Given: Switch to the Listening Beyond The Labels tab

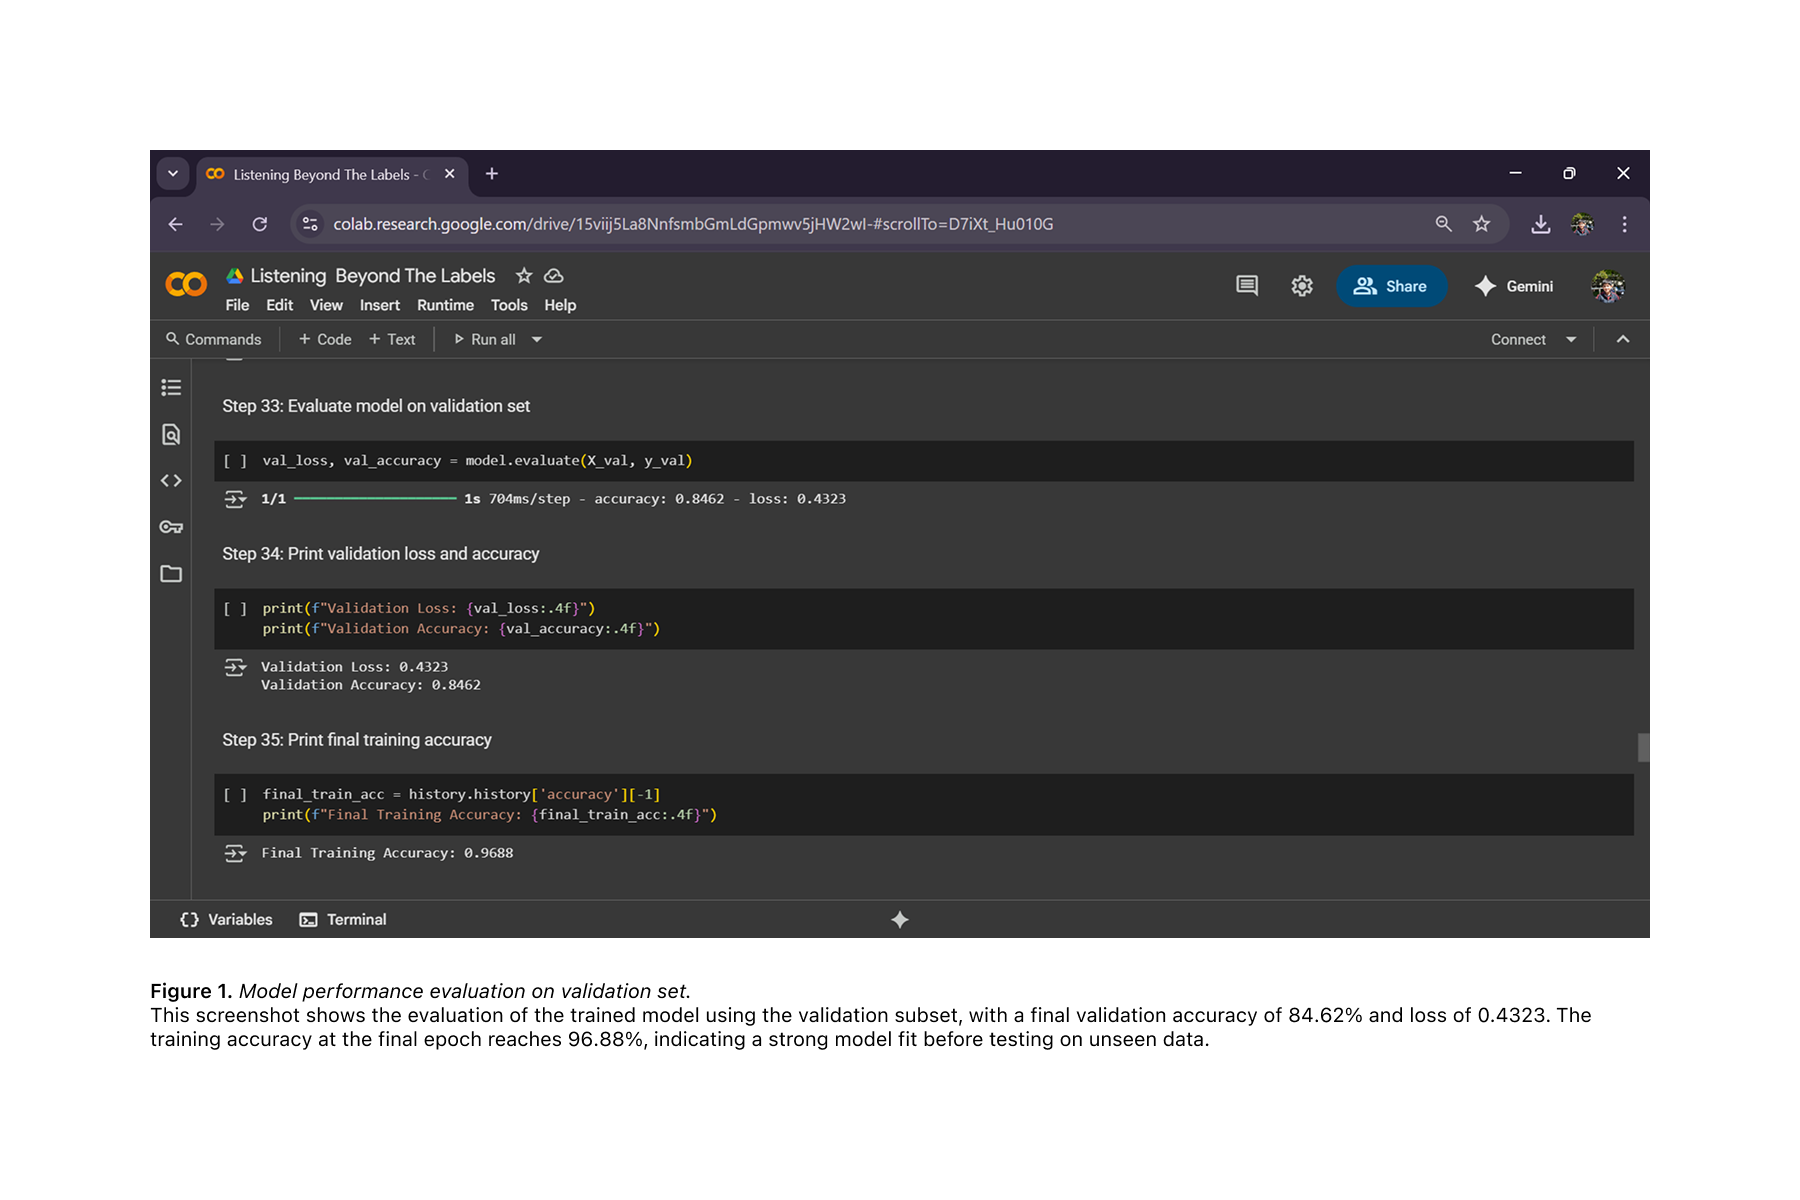Looking at the screenshot, I should [x=320, y=174].
